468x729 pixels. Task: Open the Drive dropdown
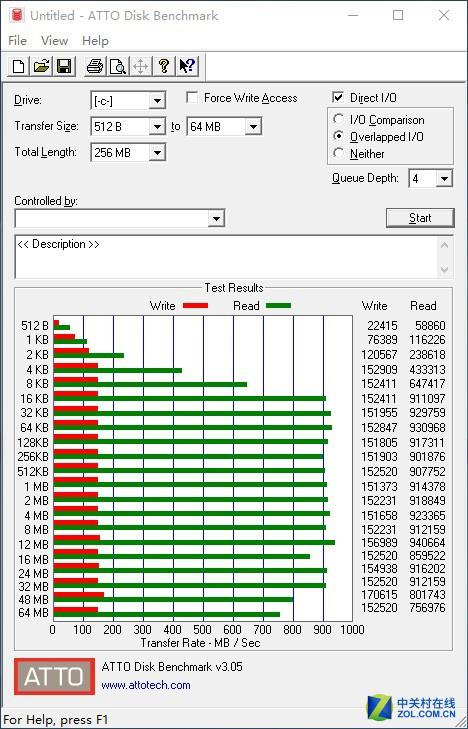(x=158, y=100)
